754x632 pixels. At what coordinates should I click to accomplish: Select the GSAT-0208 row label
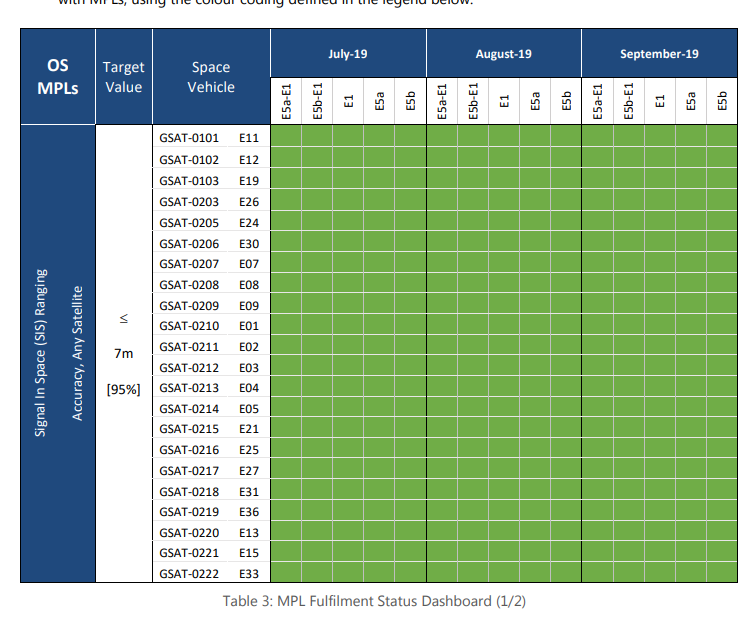click(189, 285)
